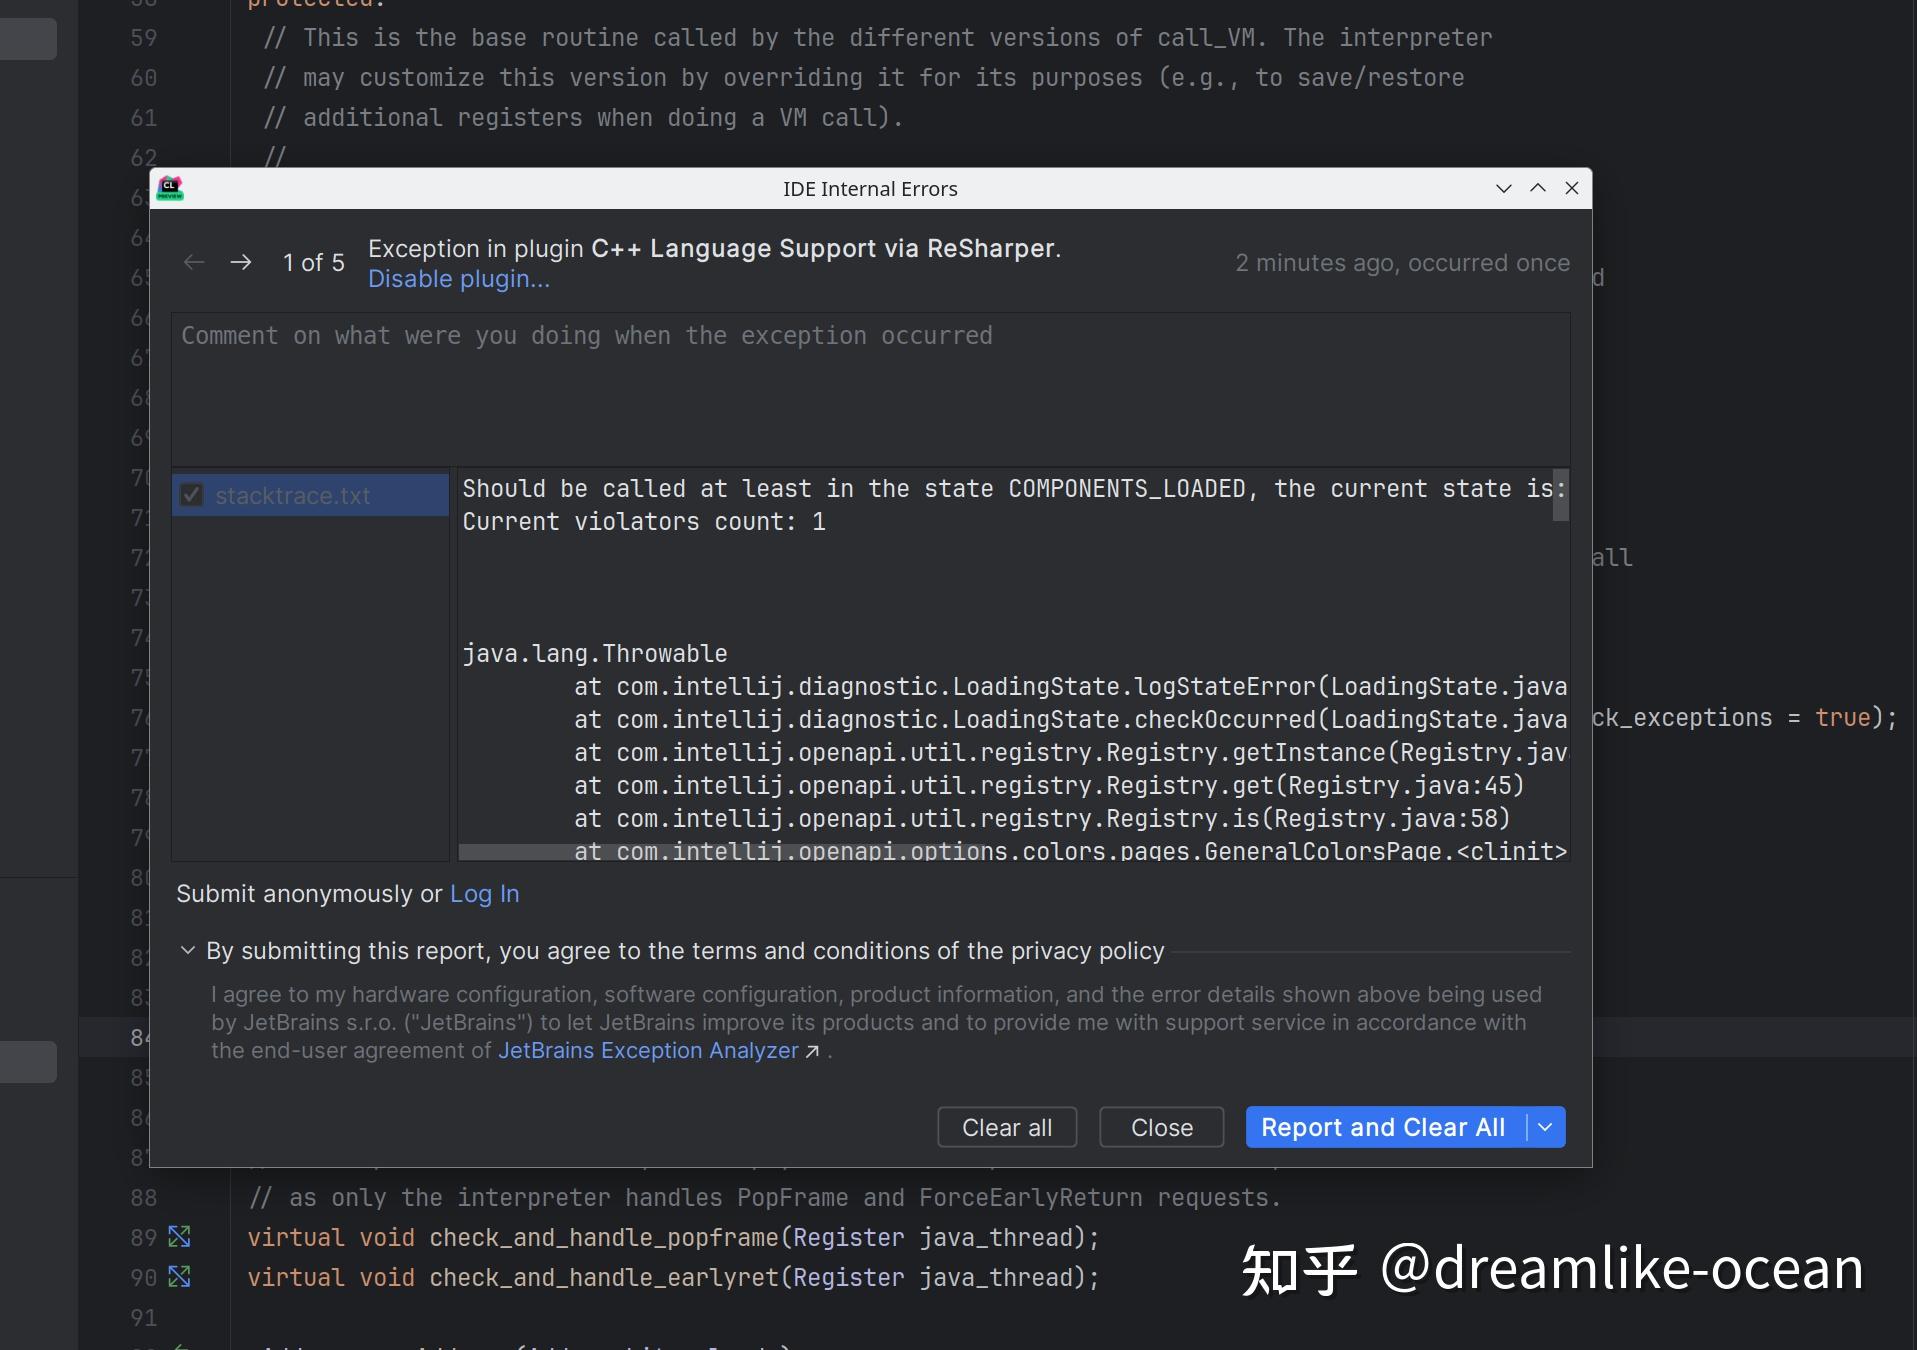Viewport: 1917px width, 1350px height.
Task: Click the Clear all button
Action: pyautogui.click(x=1006, y=1127)
